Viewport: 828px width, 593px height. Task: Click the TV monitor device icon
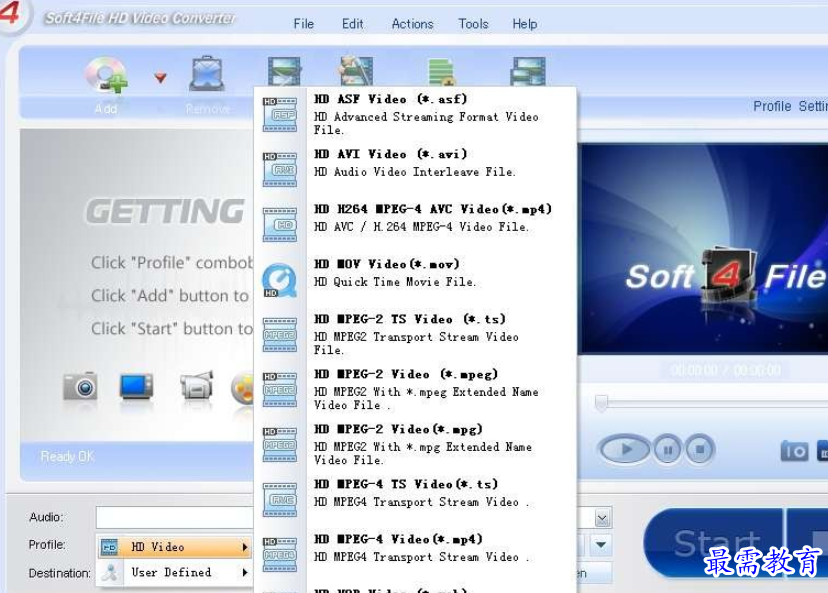point(136,387)
